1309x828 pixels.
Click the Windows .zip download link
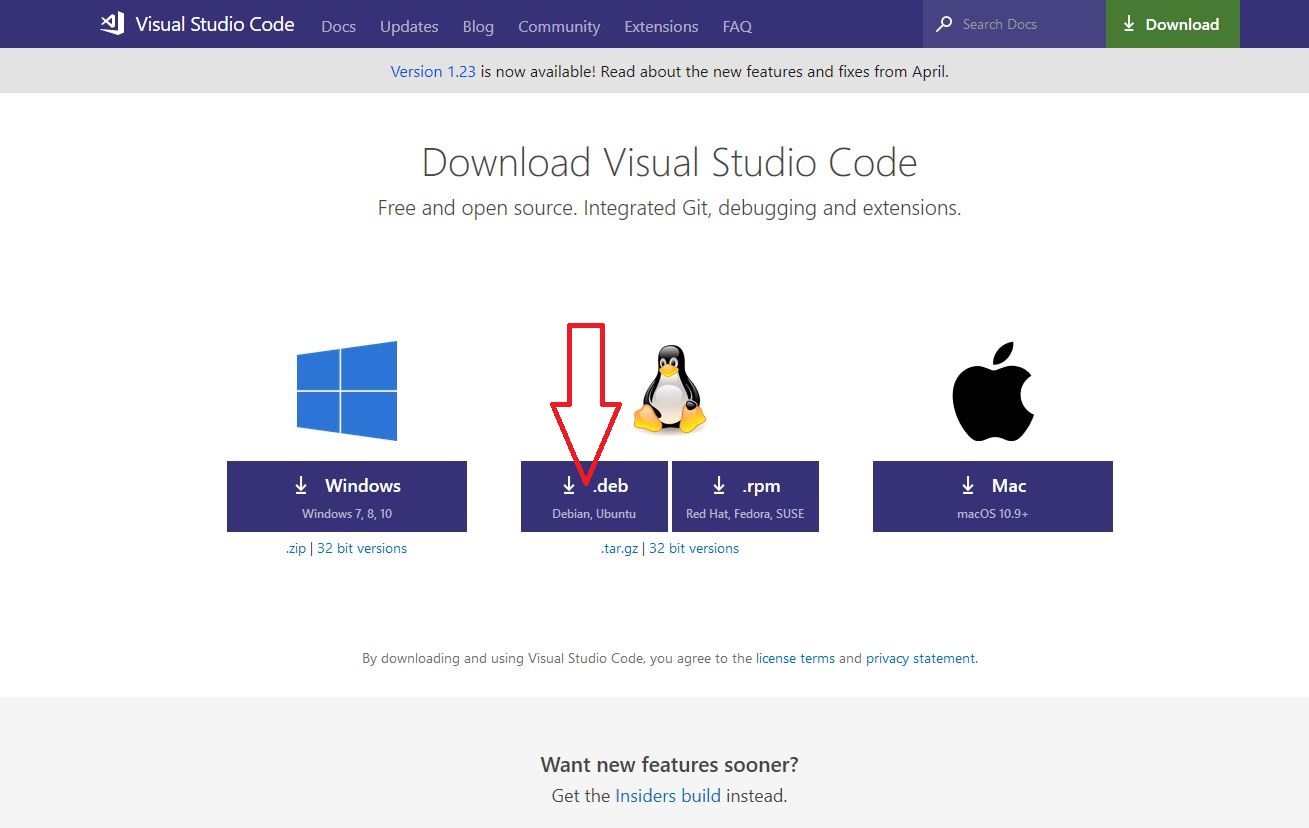296,548
